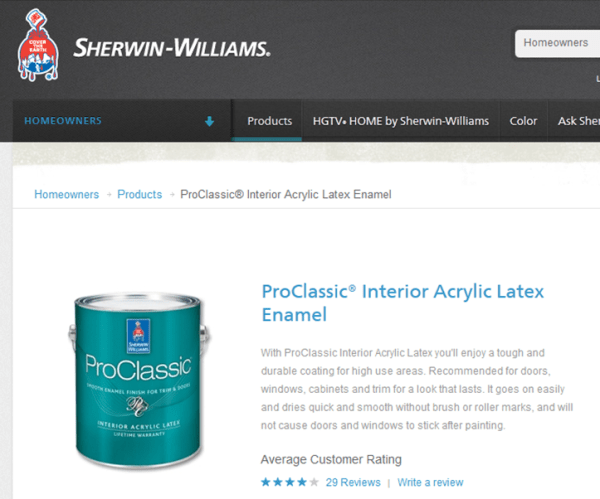
Task: Open the Products navigation tab
Action: (x=269, y=121)
